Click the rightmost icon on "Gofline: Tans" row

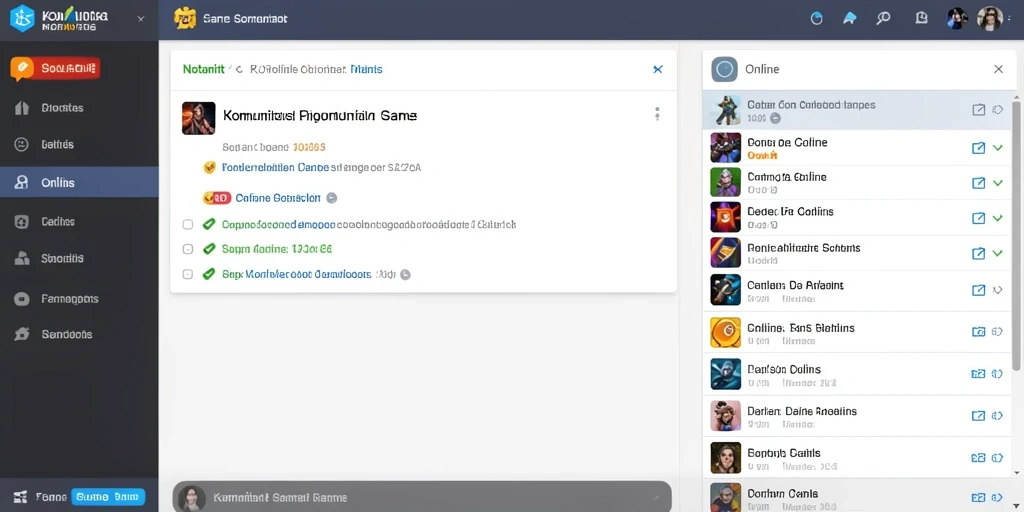pyautogui.click(x=997, y=332)
